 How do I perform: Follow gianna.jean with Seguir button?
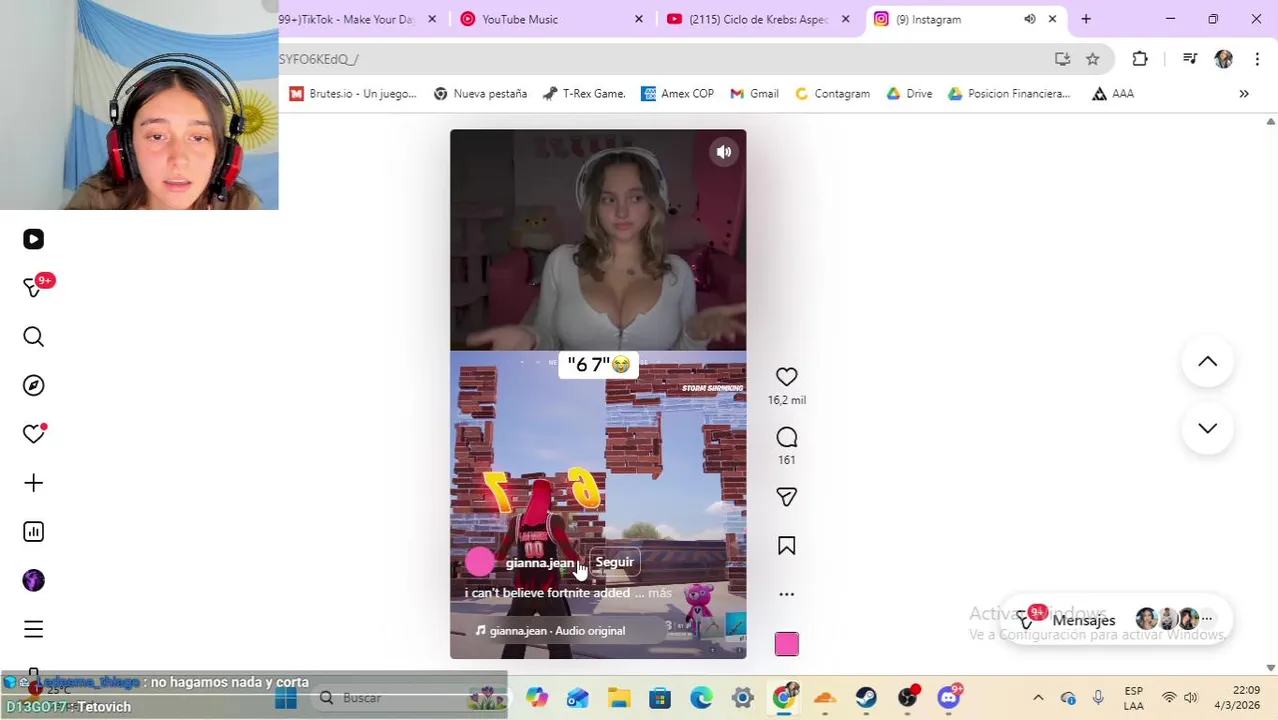tap(614, 562)
